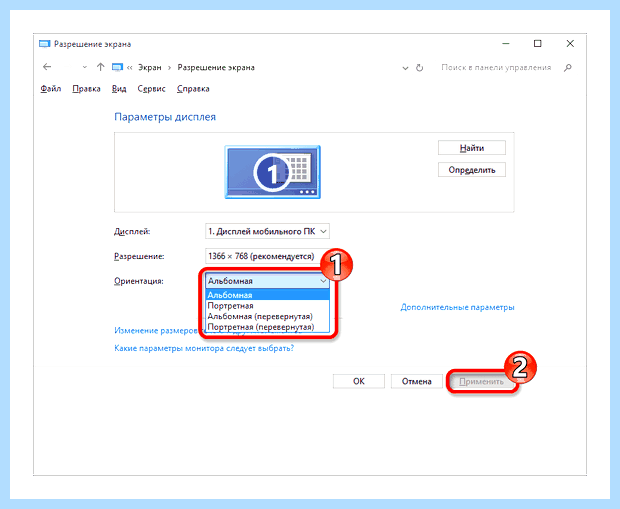
Task: Open the Сервис menu
Action: 151,89
